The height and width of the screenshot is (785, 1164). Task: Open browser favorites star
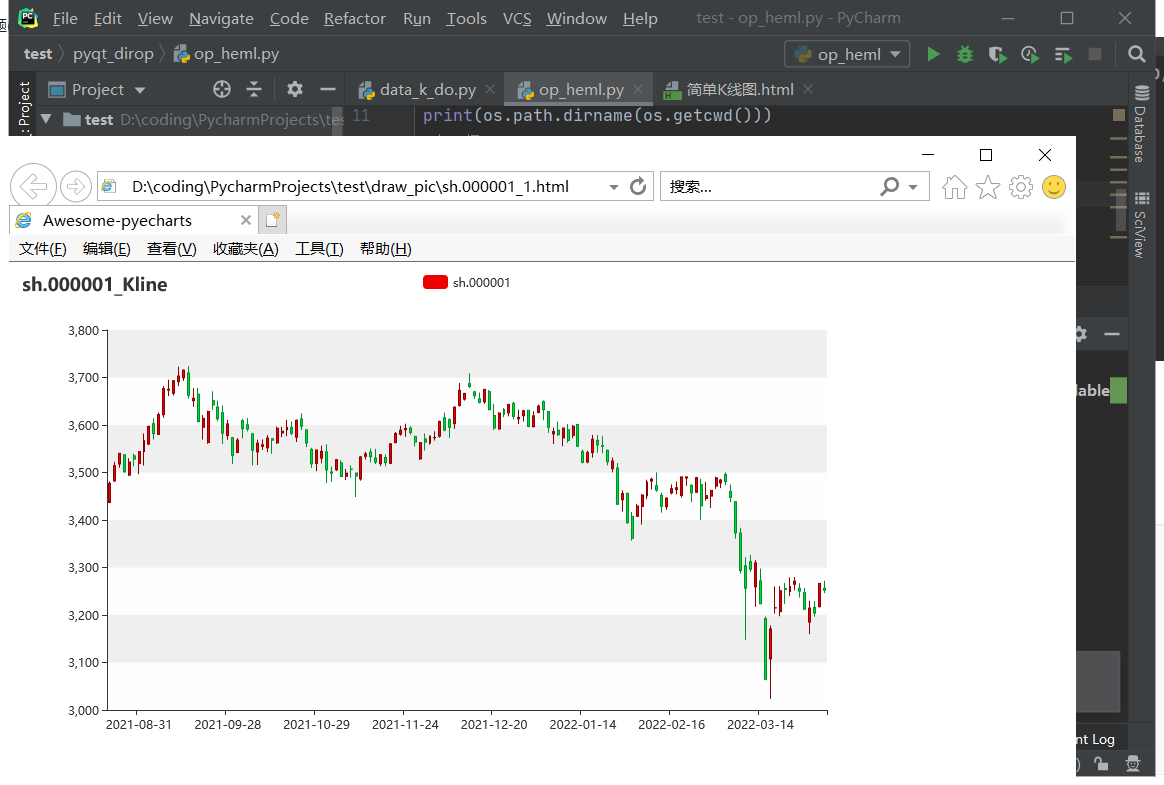(x=988, y=187)
